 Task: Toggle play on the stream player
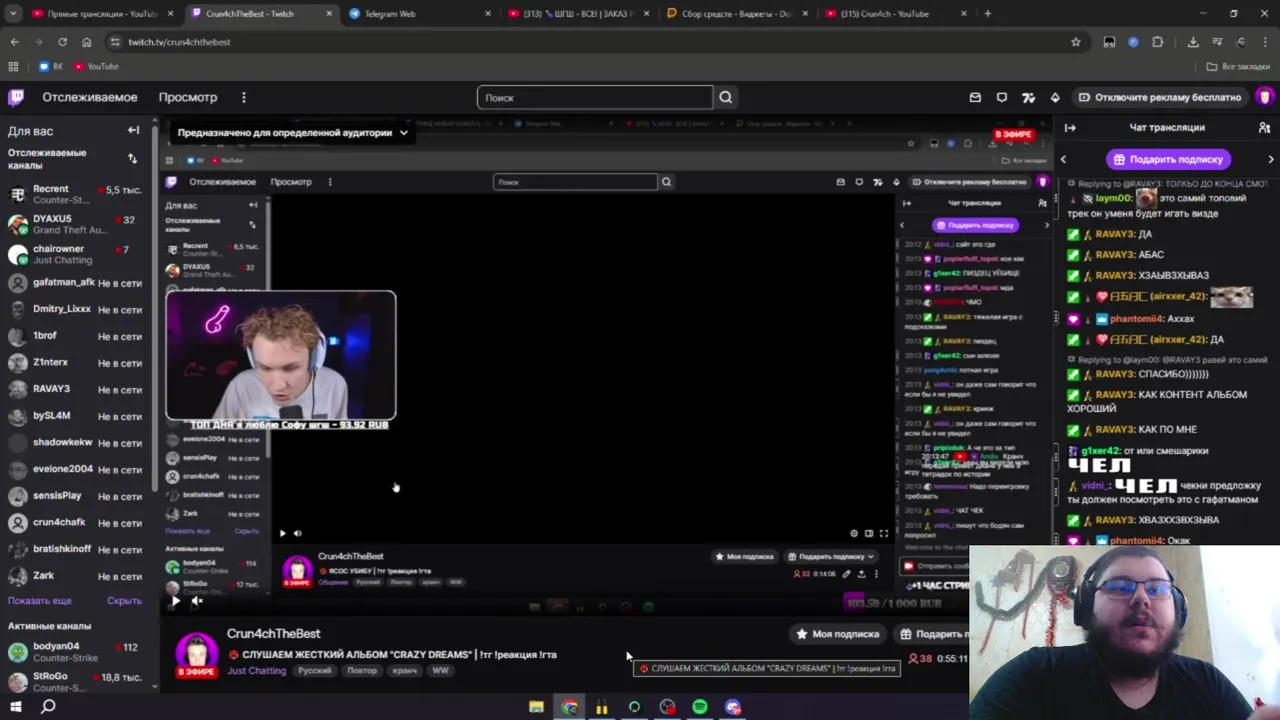175,601
